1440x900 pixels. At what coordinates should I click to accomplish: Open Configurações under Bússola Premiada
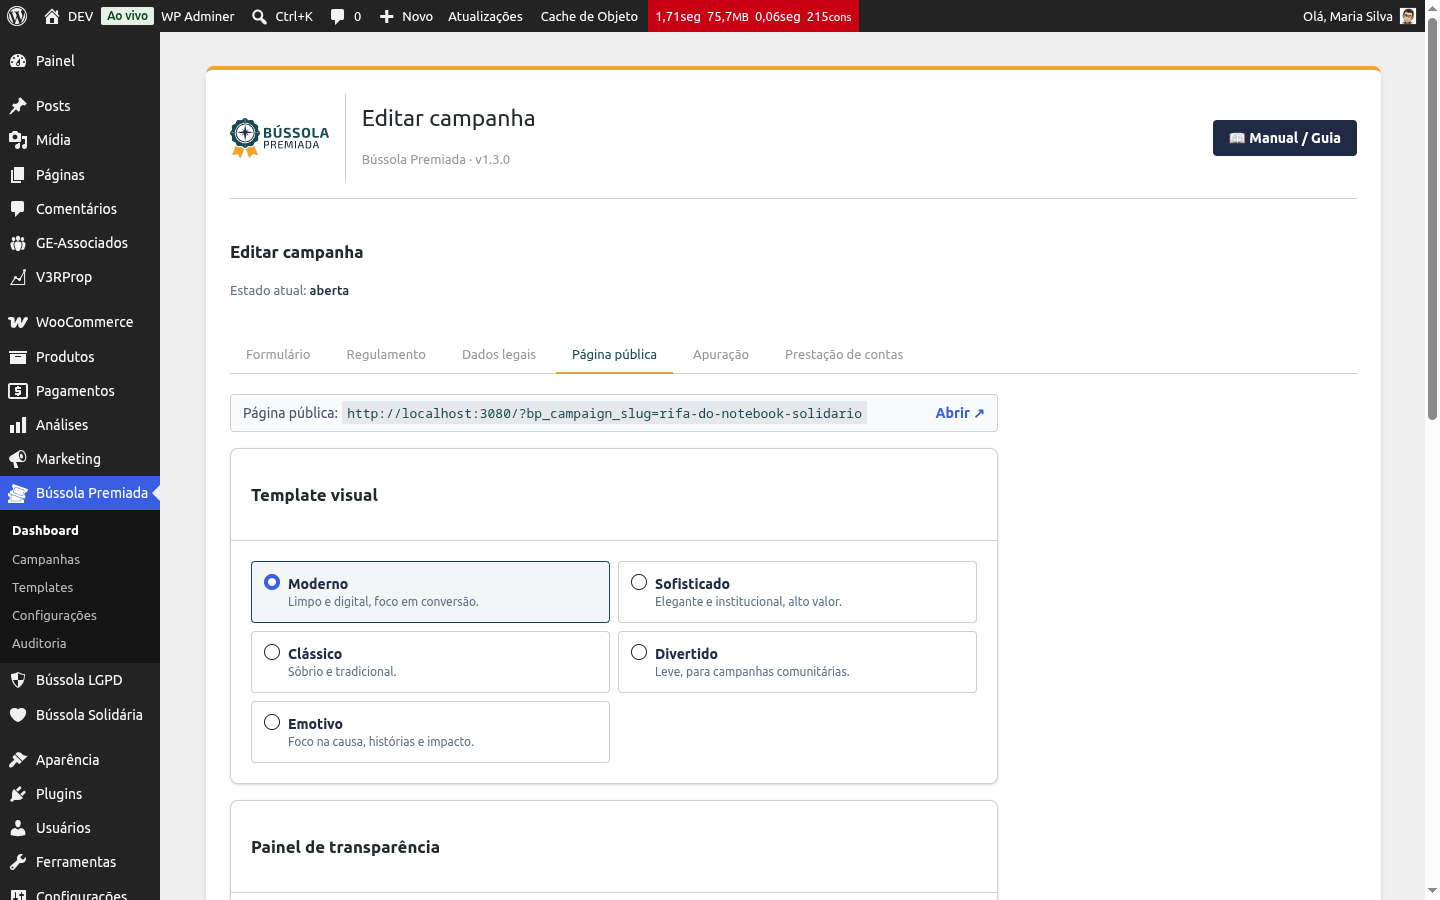pyautogui.click(x=54, y=616)
